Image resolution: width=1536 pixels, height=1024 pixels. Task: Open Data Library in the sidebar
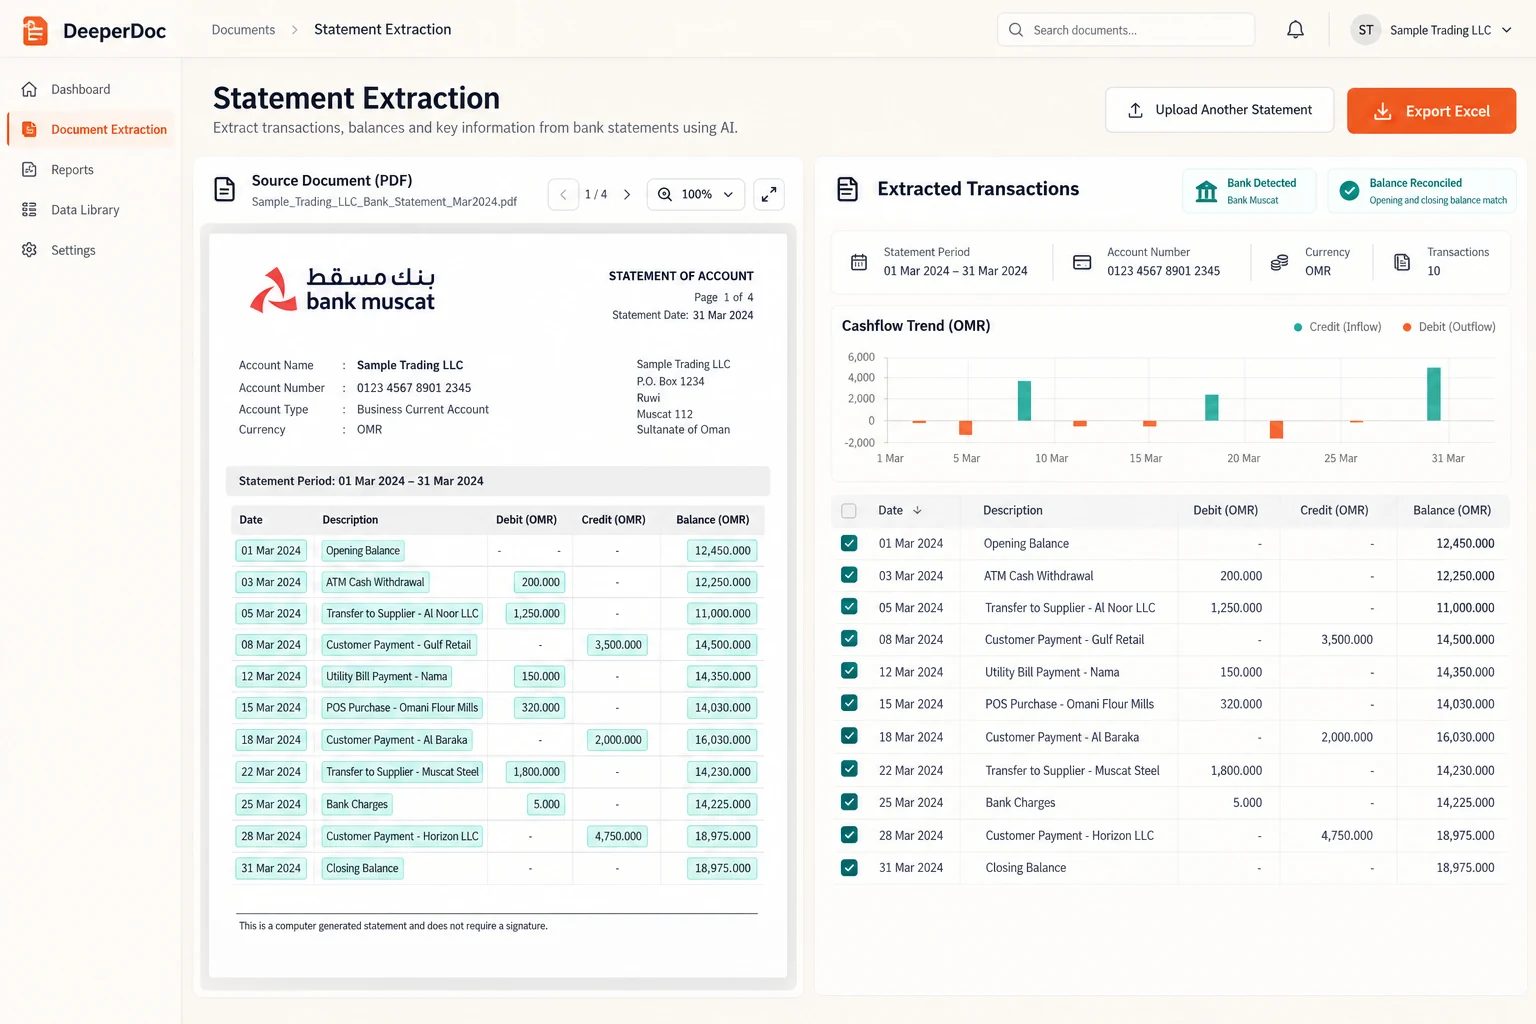coord(91,210)
